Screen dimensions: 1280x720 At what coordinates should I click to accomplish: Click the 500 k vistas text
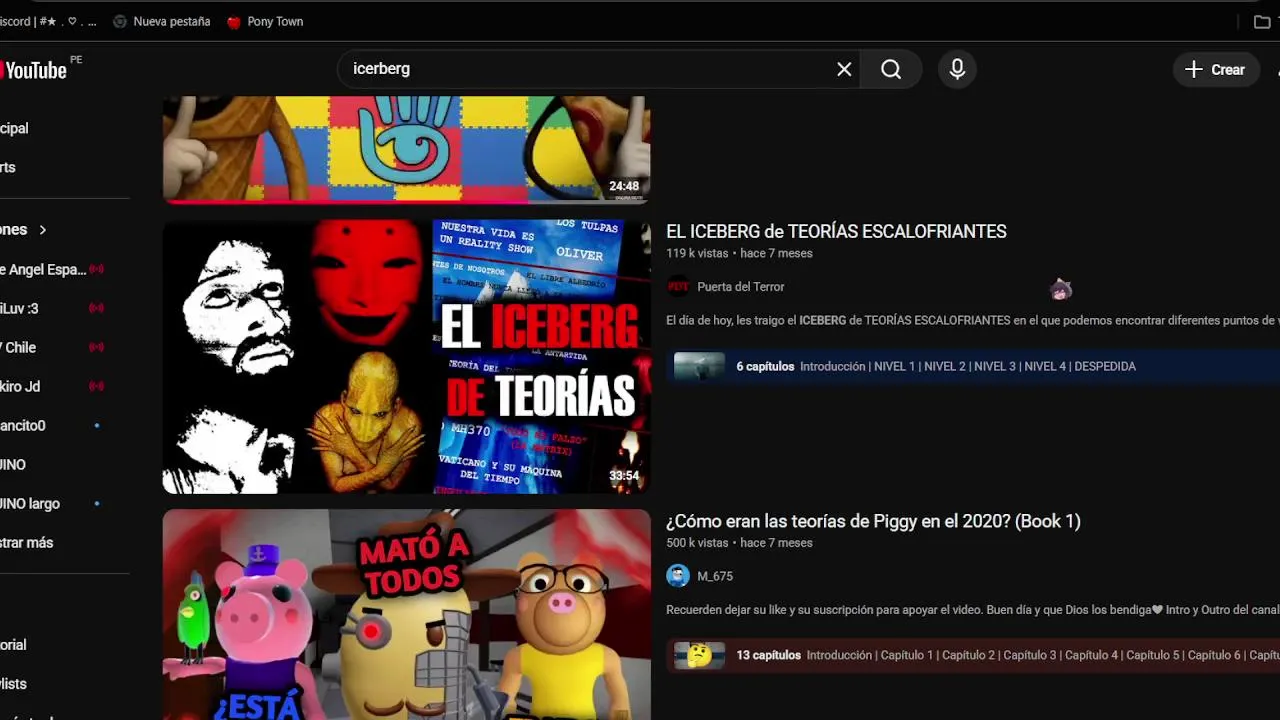click(x=697, y=543)
